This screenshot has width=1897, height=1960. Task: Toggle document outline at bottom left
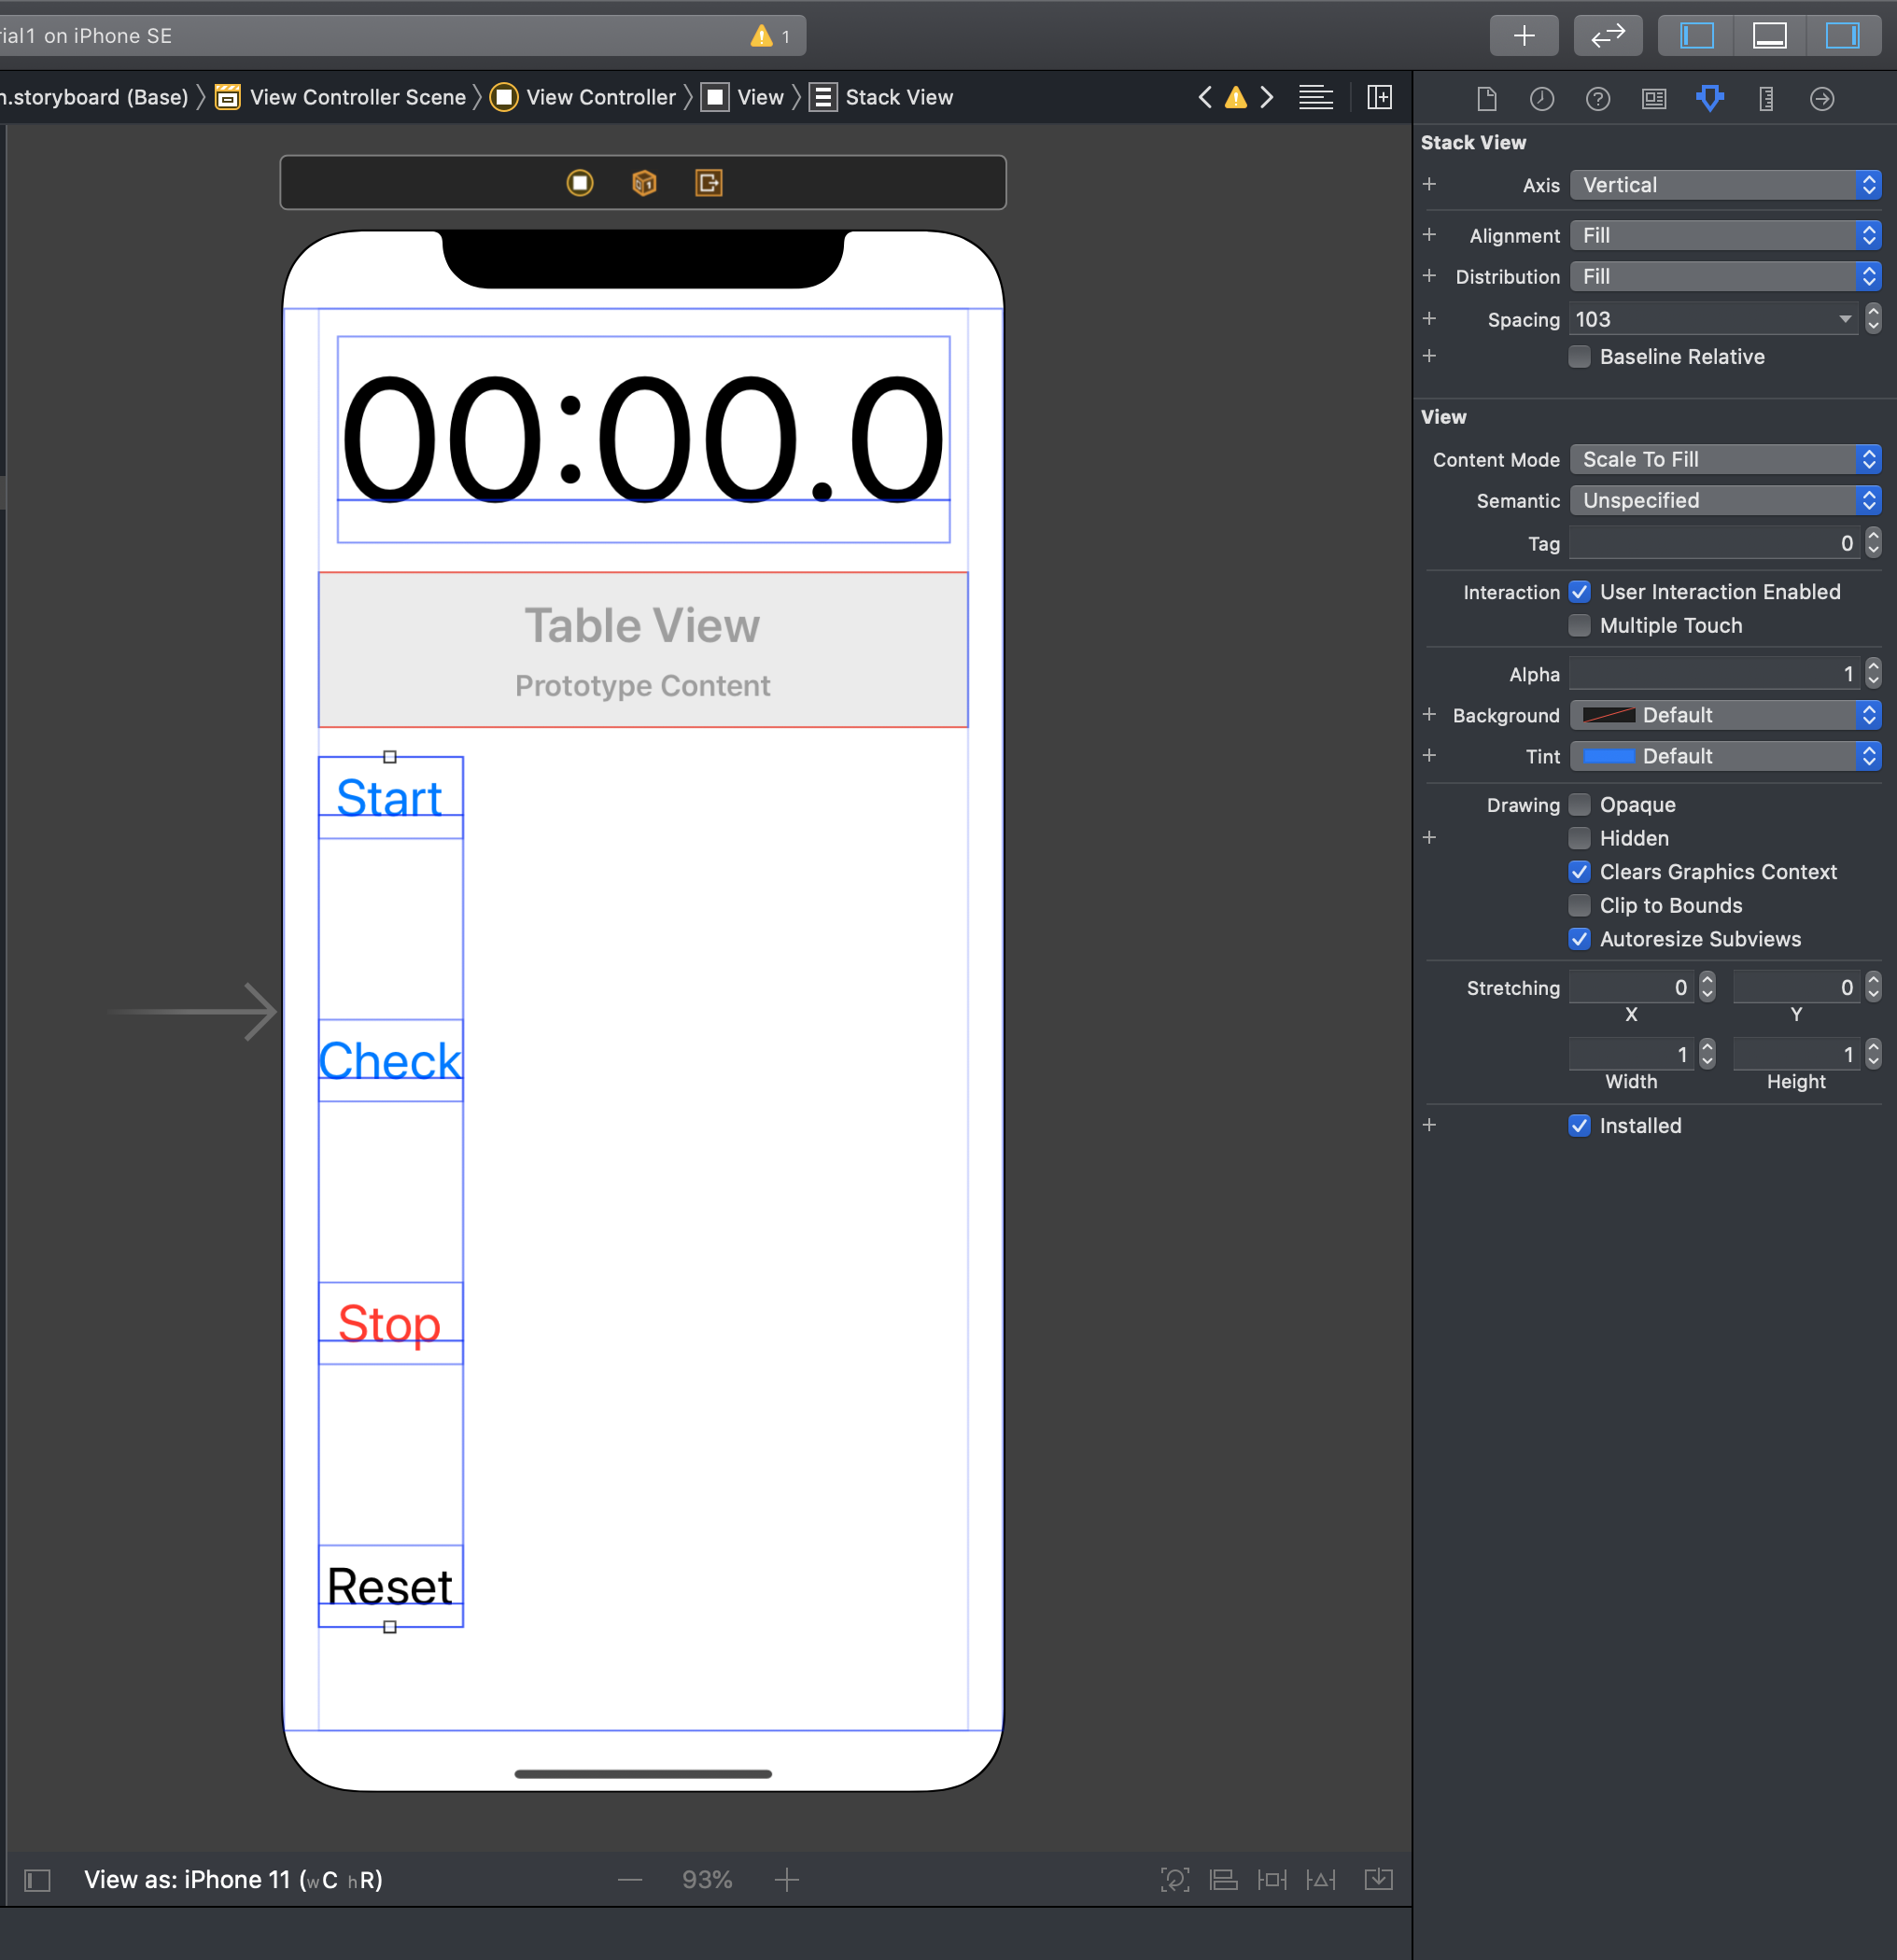[x=37, y=1880]
